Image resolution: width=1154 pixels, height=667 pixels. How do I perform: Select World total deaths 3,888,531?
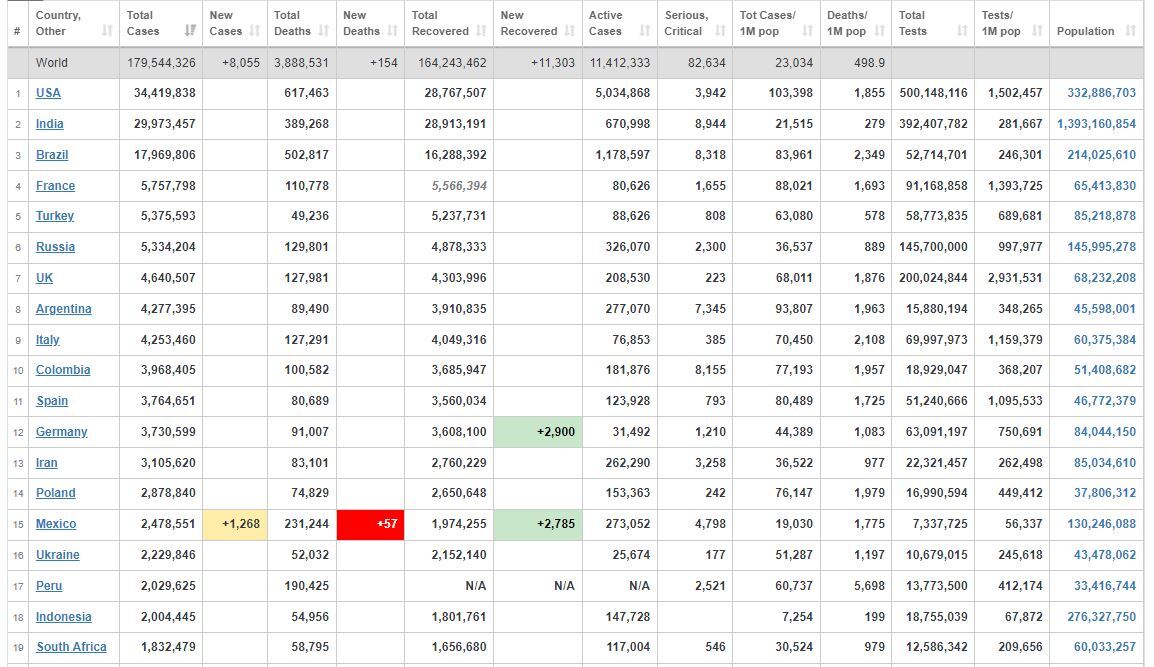pyautogui.click(x=301, y=63)
